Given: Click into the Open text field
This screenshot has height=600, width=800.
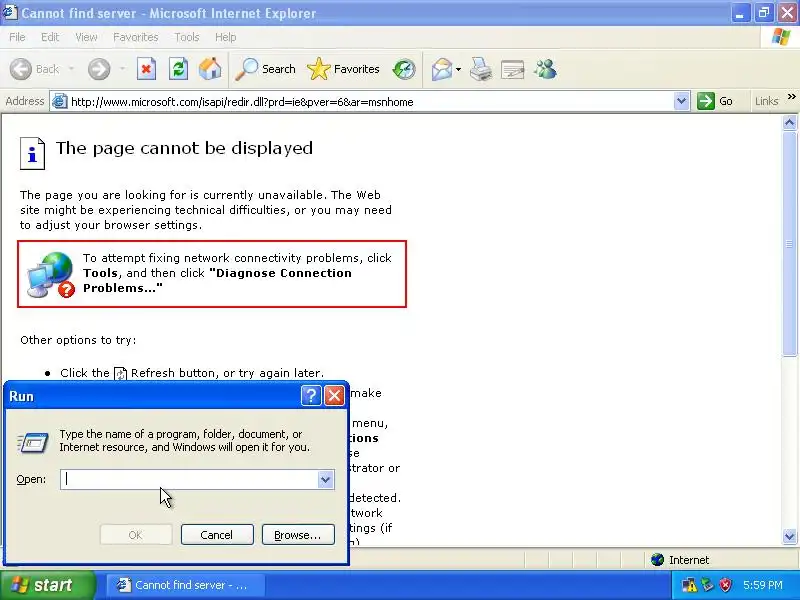Looking at the screenshot, I should (189, 479).
